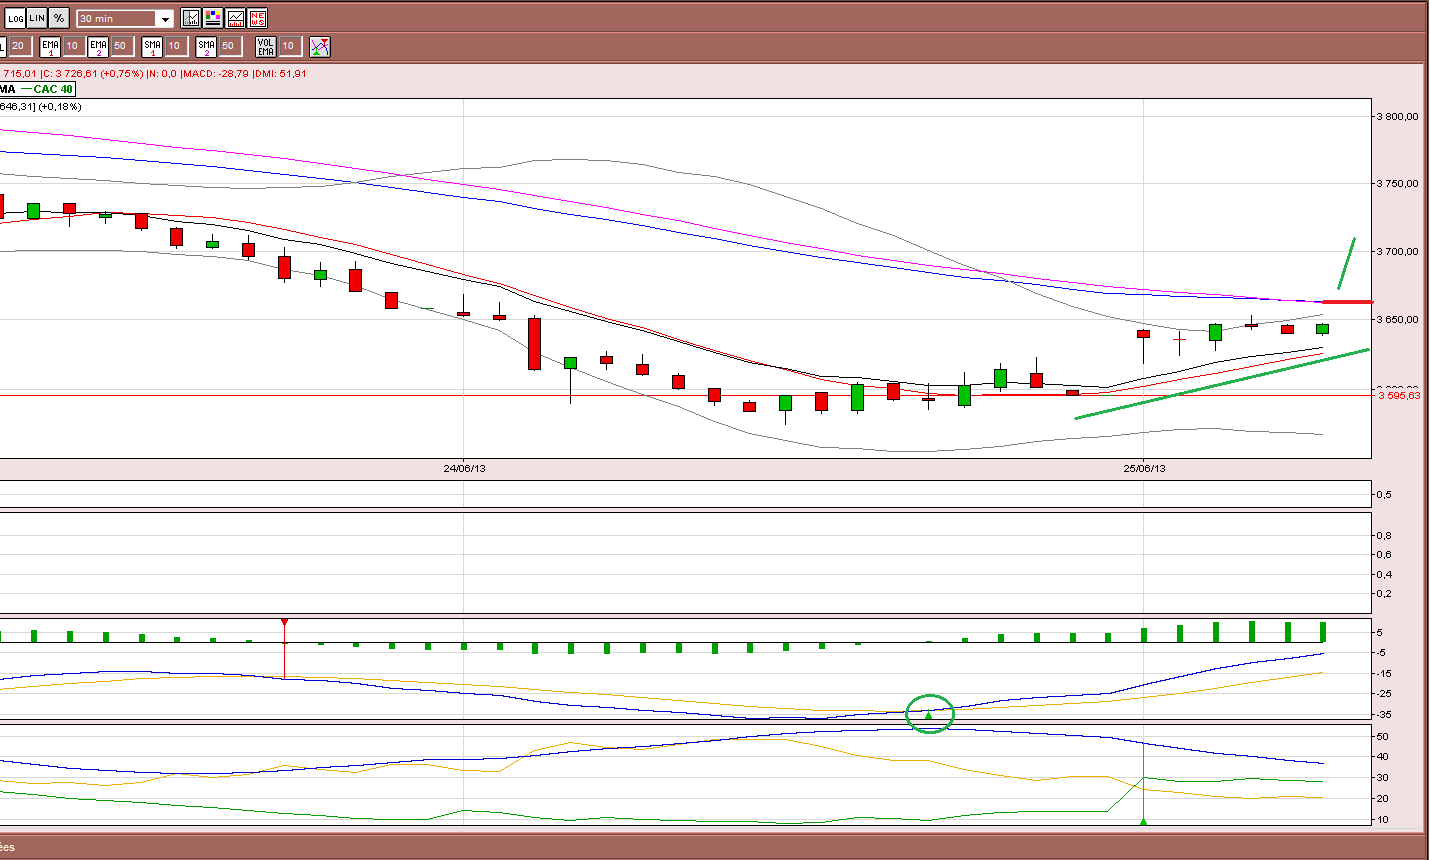Toggle the VOL EMA indicator
The image size is (1430, 860).
click(x=266, y=46)
